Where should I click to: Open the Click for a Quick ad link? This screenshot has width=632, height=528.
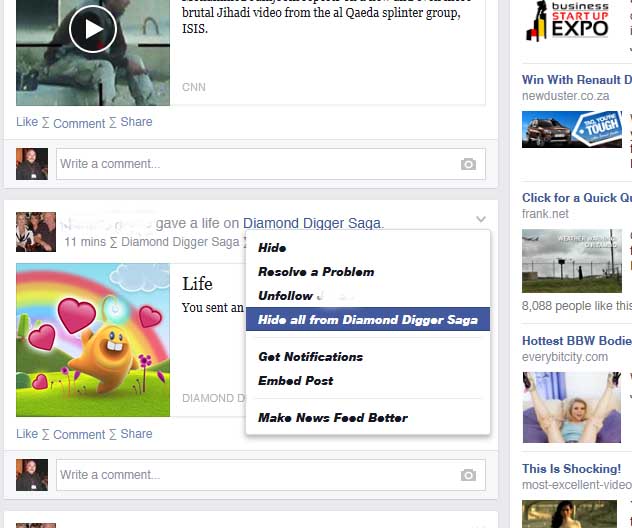[576, 198]
